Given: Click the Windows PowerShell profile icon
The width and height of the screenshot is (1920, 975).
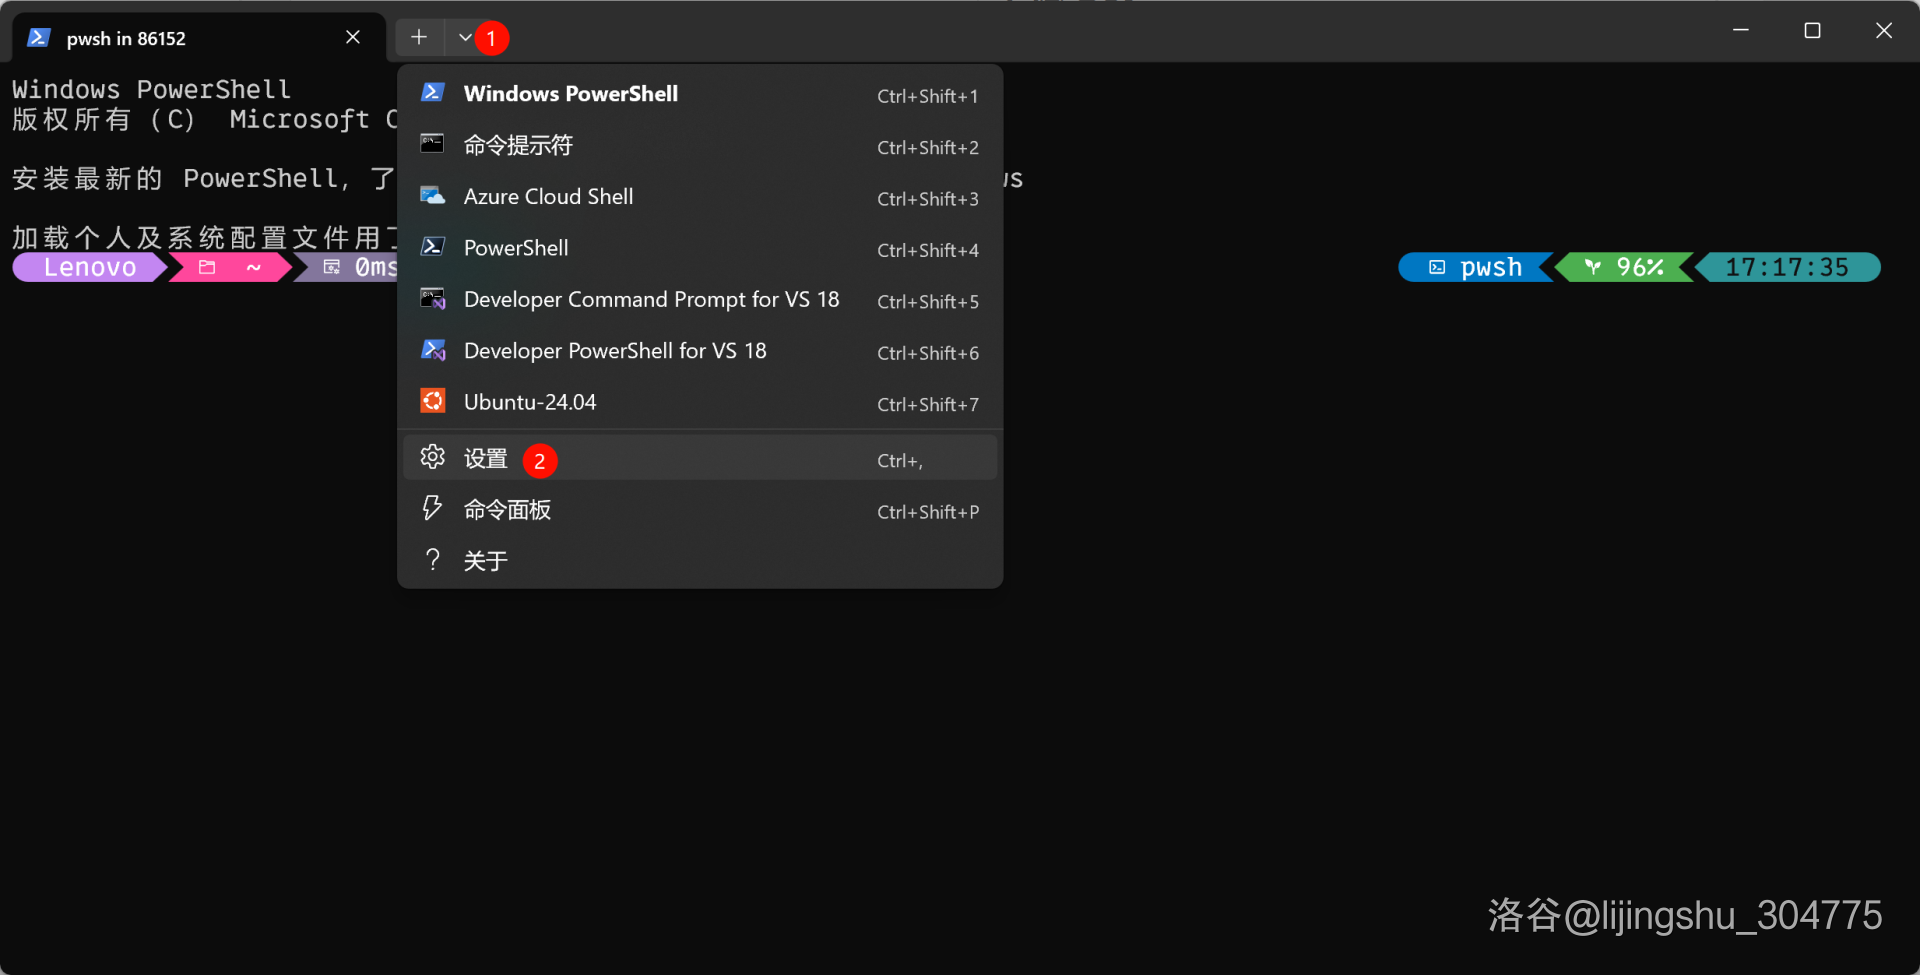Looking at the screenshot, I should (432, 93).
